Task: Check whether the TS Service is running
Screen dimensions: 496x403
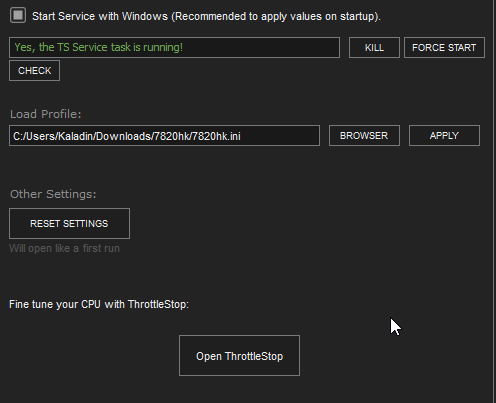Action: click(x=34, y=71)
